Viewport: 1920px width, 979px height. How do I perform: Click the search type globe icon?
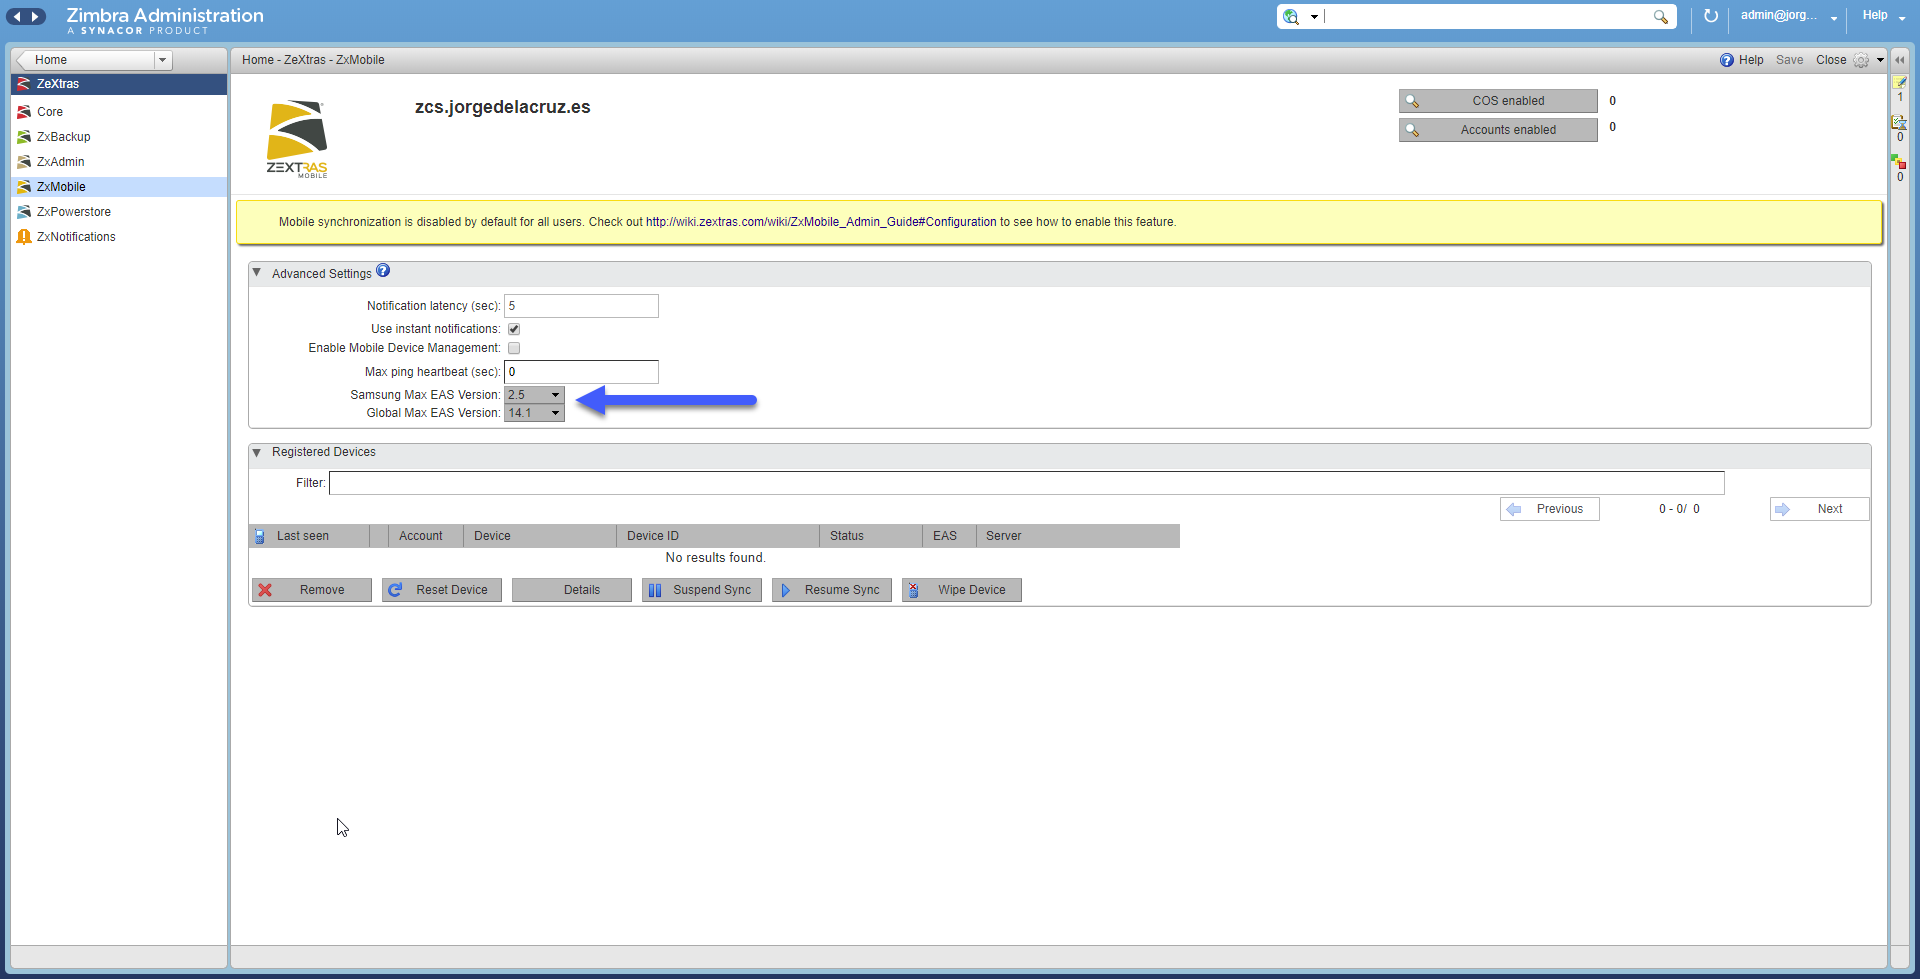pos(1291,16)
